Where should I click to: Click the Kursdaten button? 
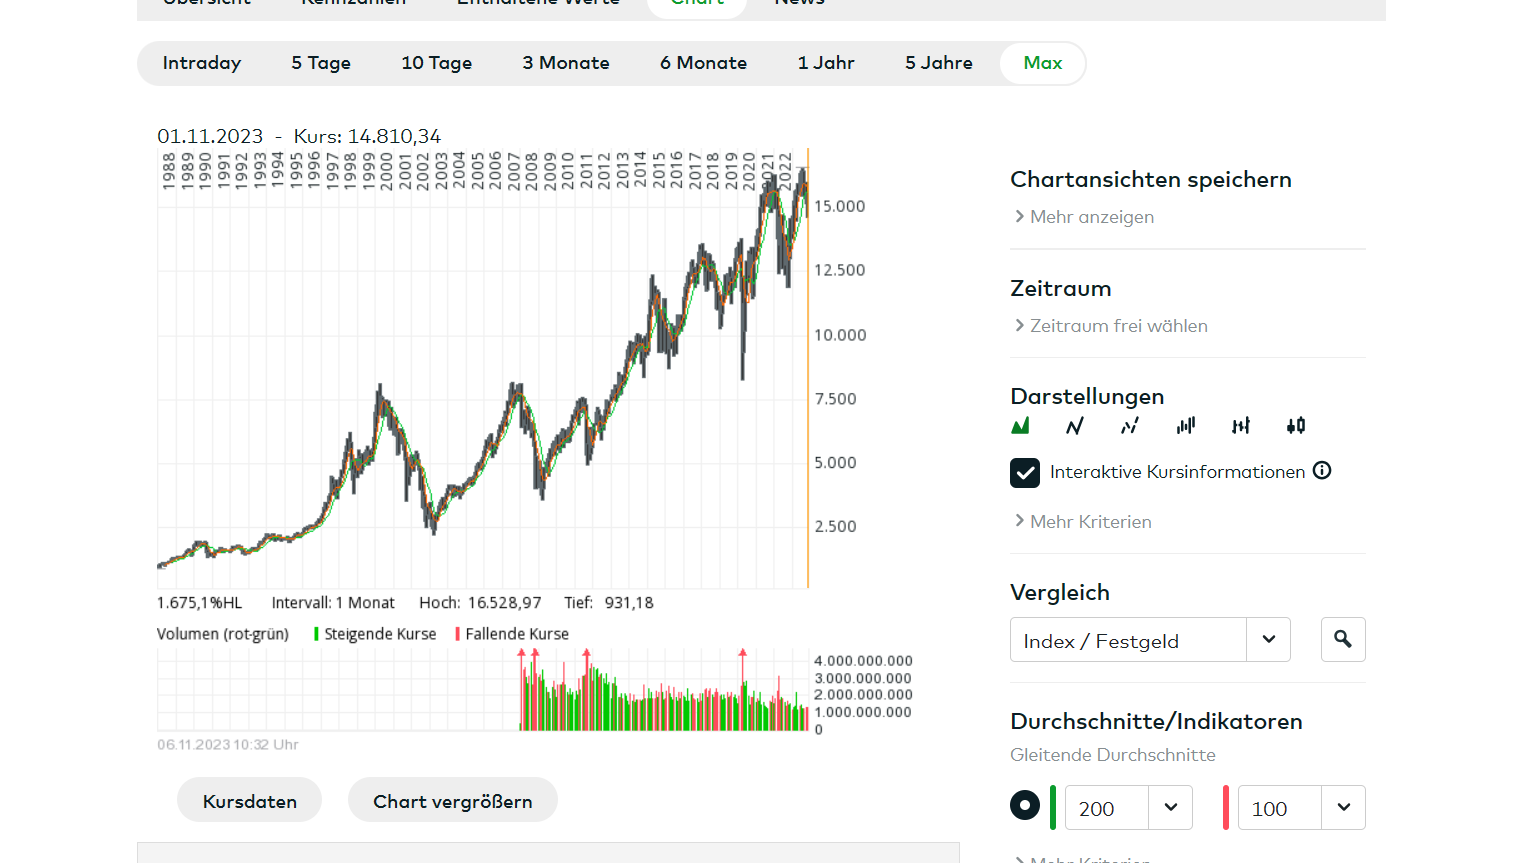(x=250, y=801)
